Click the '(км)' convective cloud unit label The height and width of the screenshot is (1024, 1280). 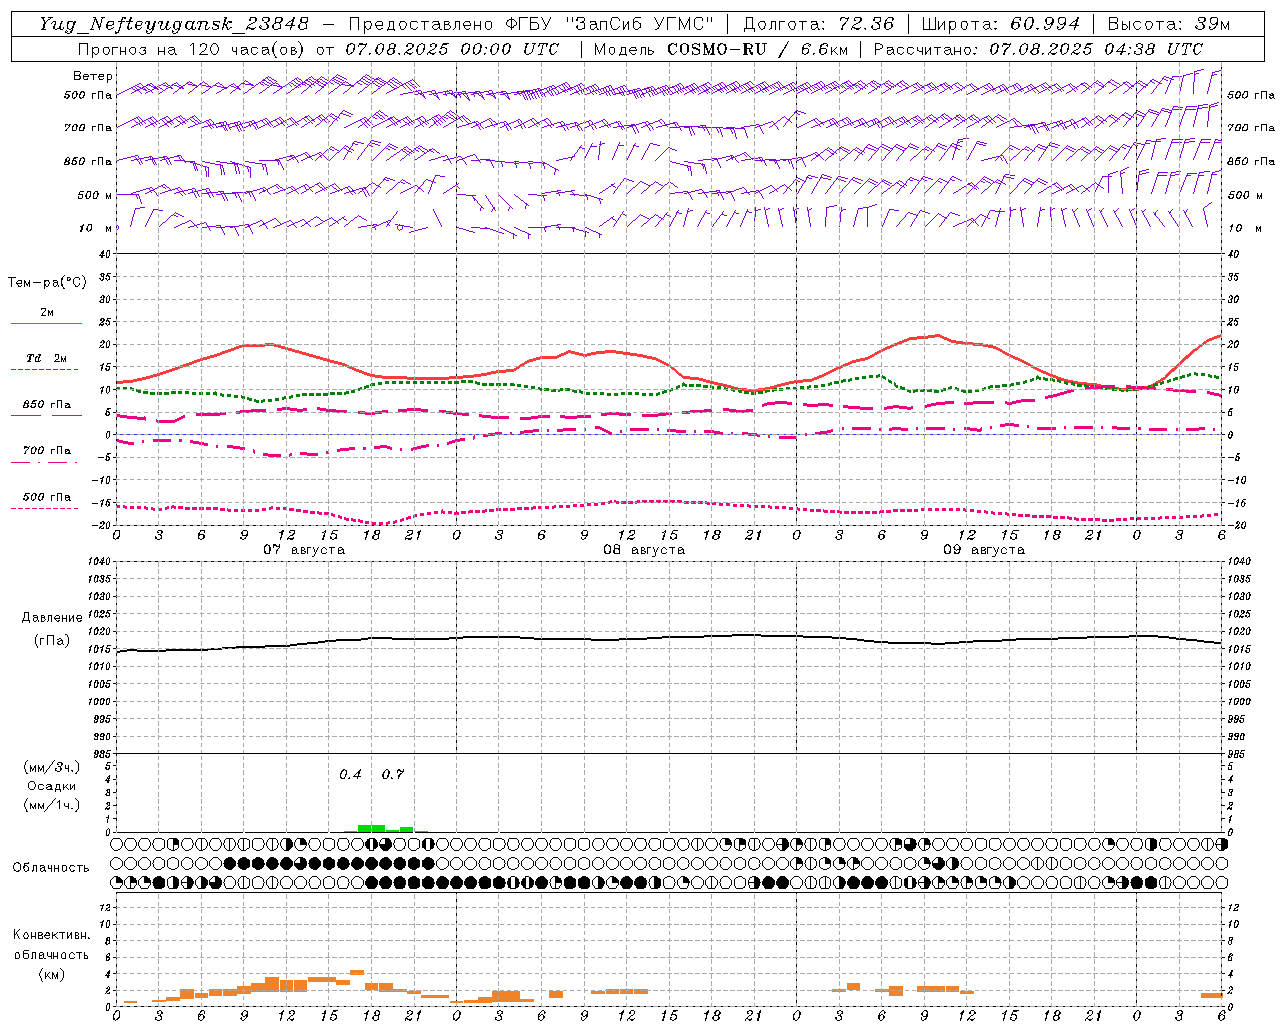[51, 974]
